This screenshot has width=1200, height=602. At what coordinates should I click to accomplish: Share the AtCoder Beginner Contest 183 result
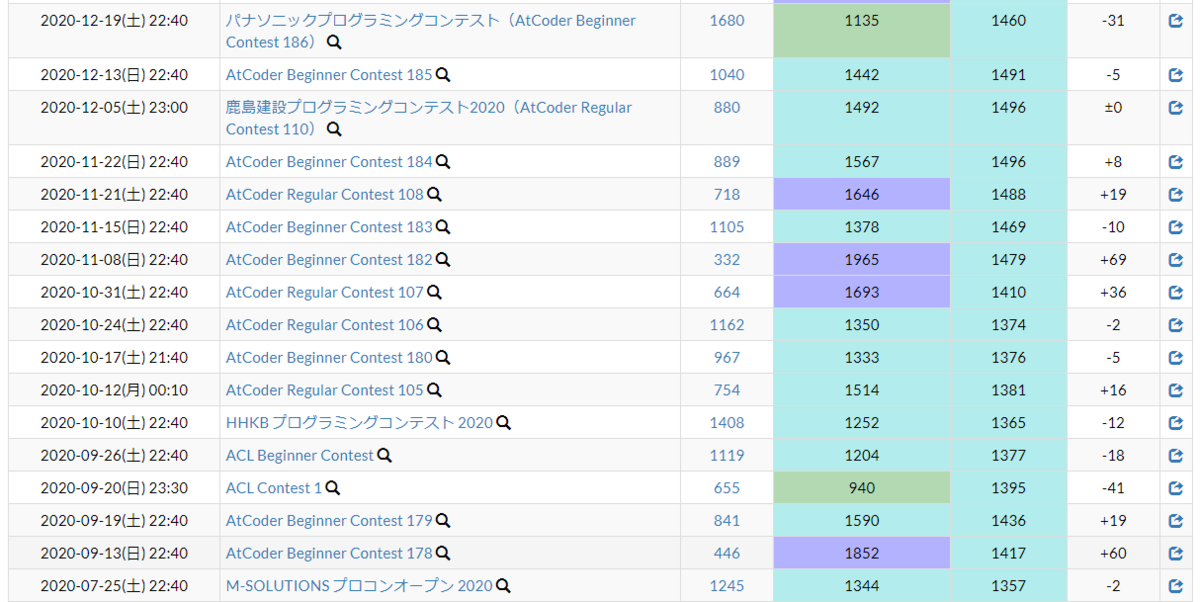tap(1176, 227)
